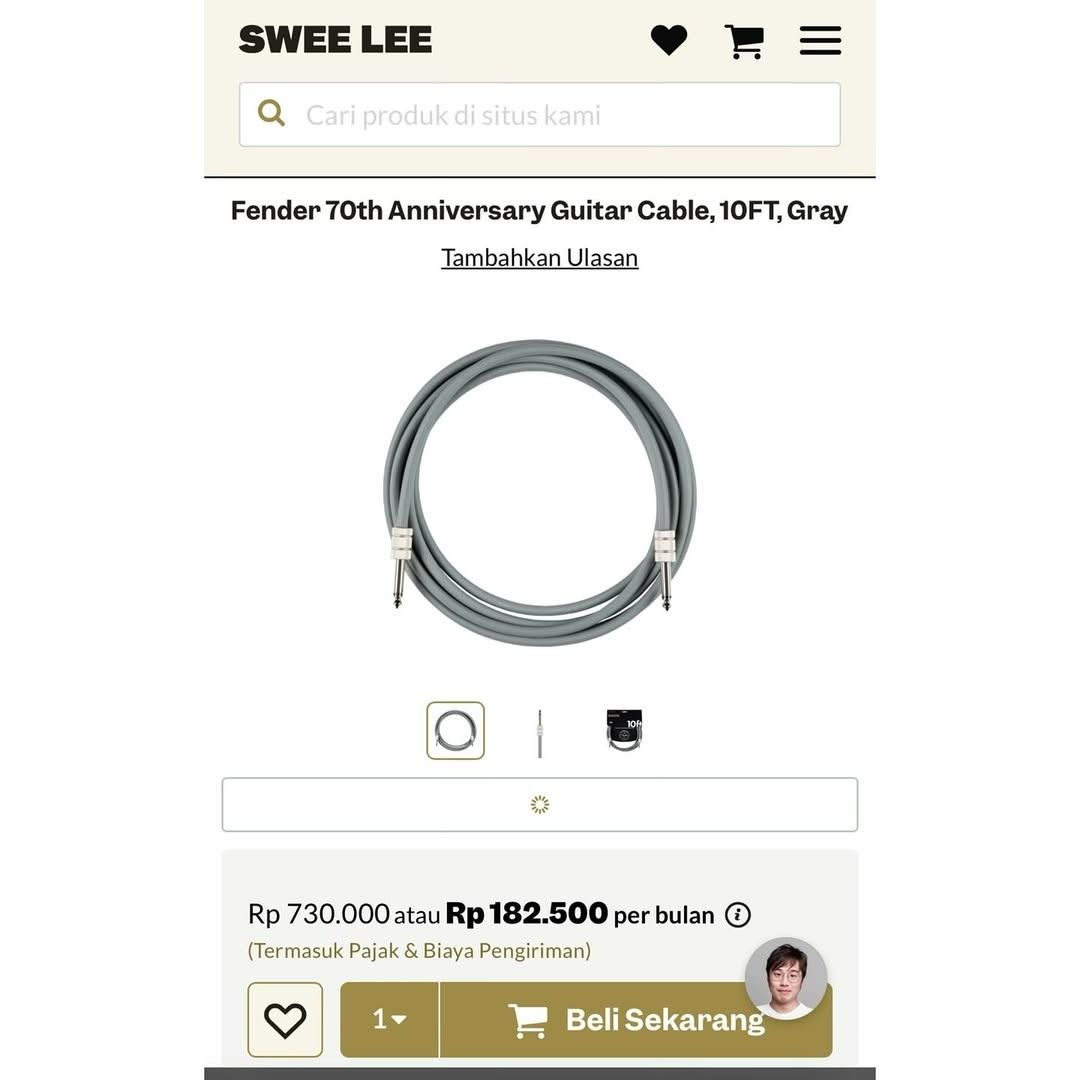Click the 'Rp 182.500 per bulan' installment price
Screen dimensions: 1080x1080
point(579,914)
